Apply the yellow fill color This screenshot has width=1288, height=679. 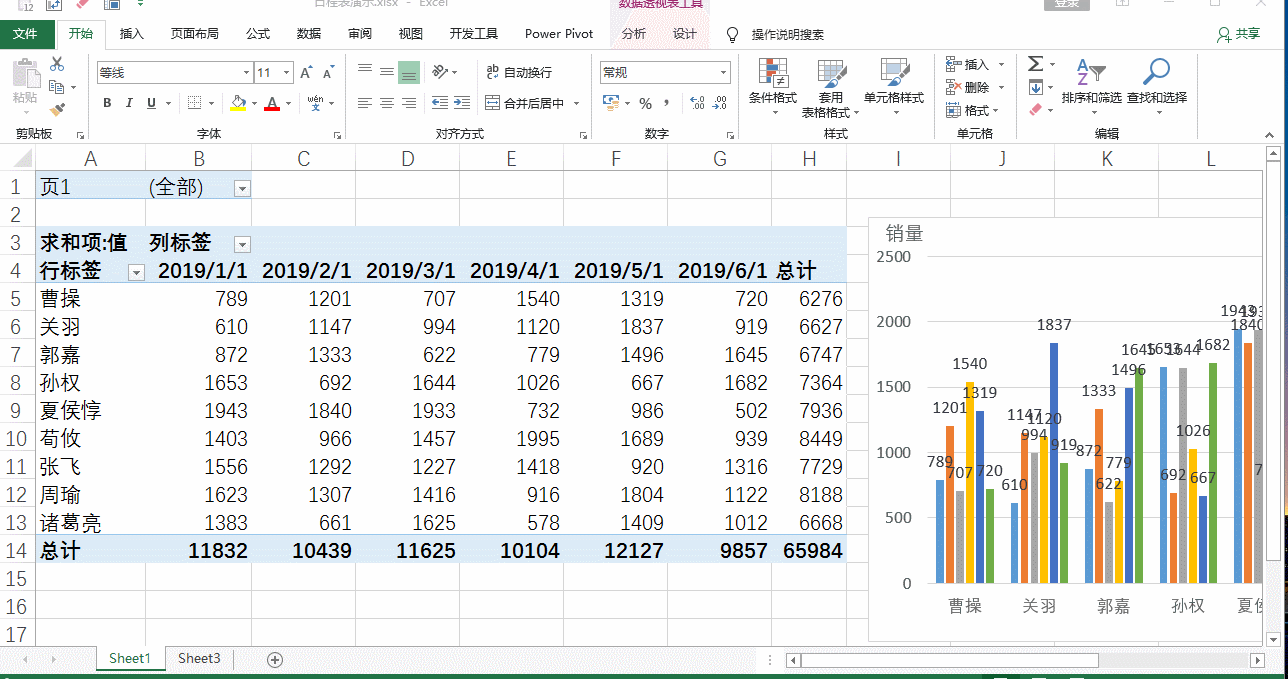pos(238,103)
